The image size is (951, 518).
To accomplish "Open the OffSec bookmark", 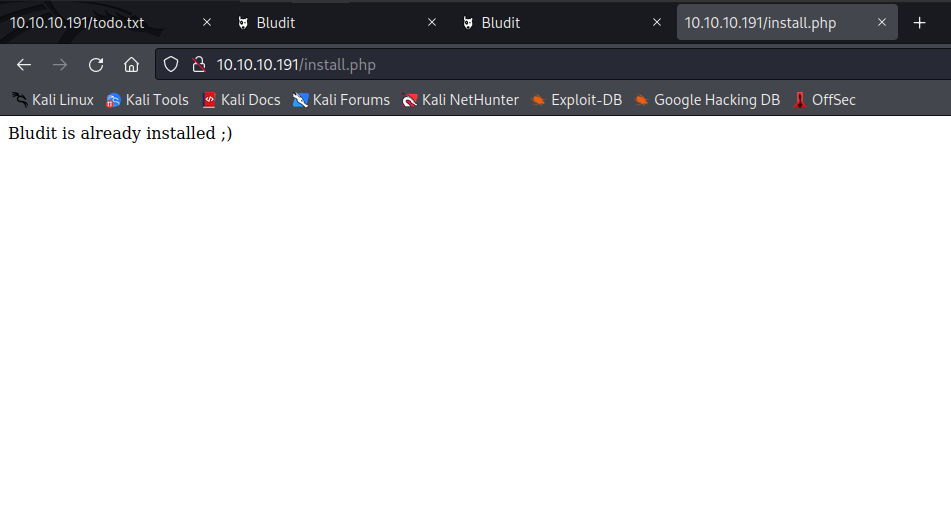I will click(x=824, y=100).
